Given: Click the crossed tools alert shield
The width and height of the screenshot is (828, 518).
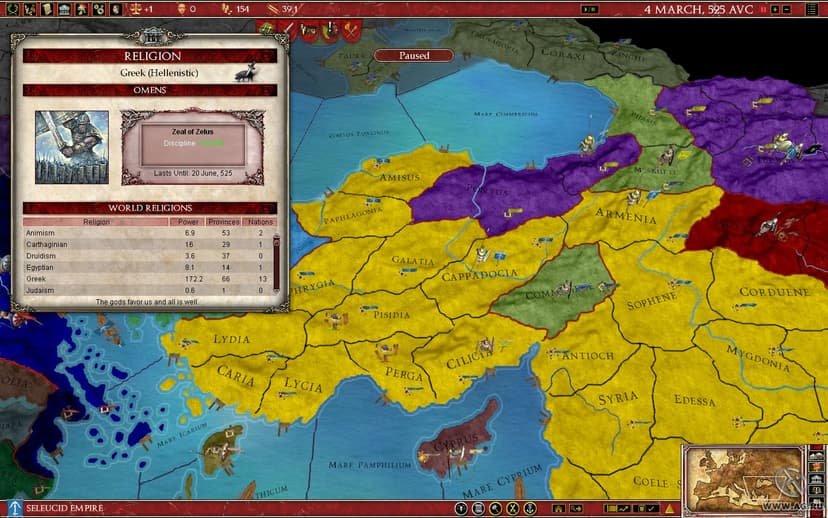Looking at the screenshot, I should coord(351,31).
